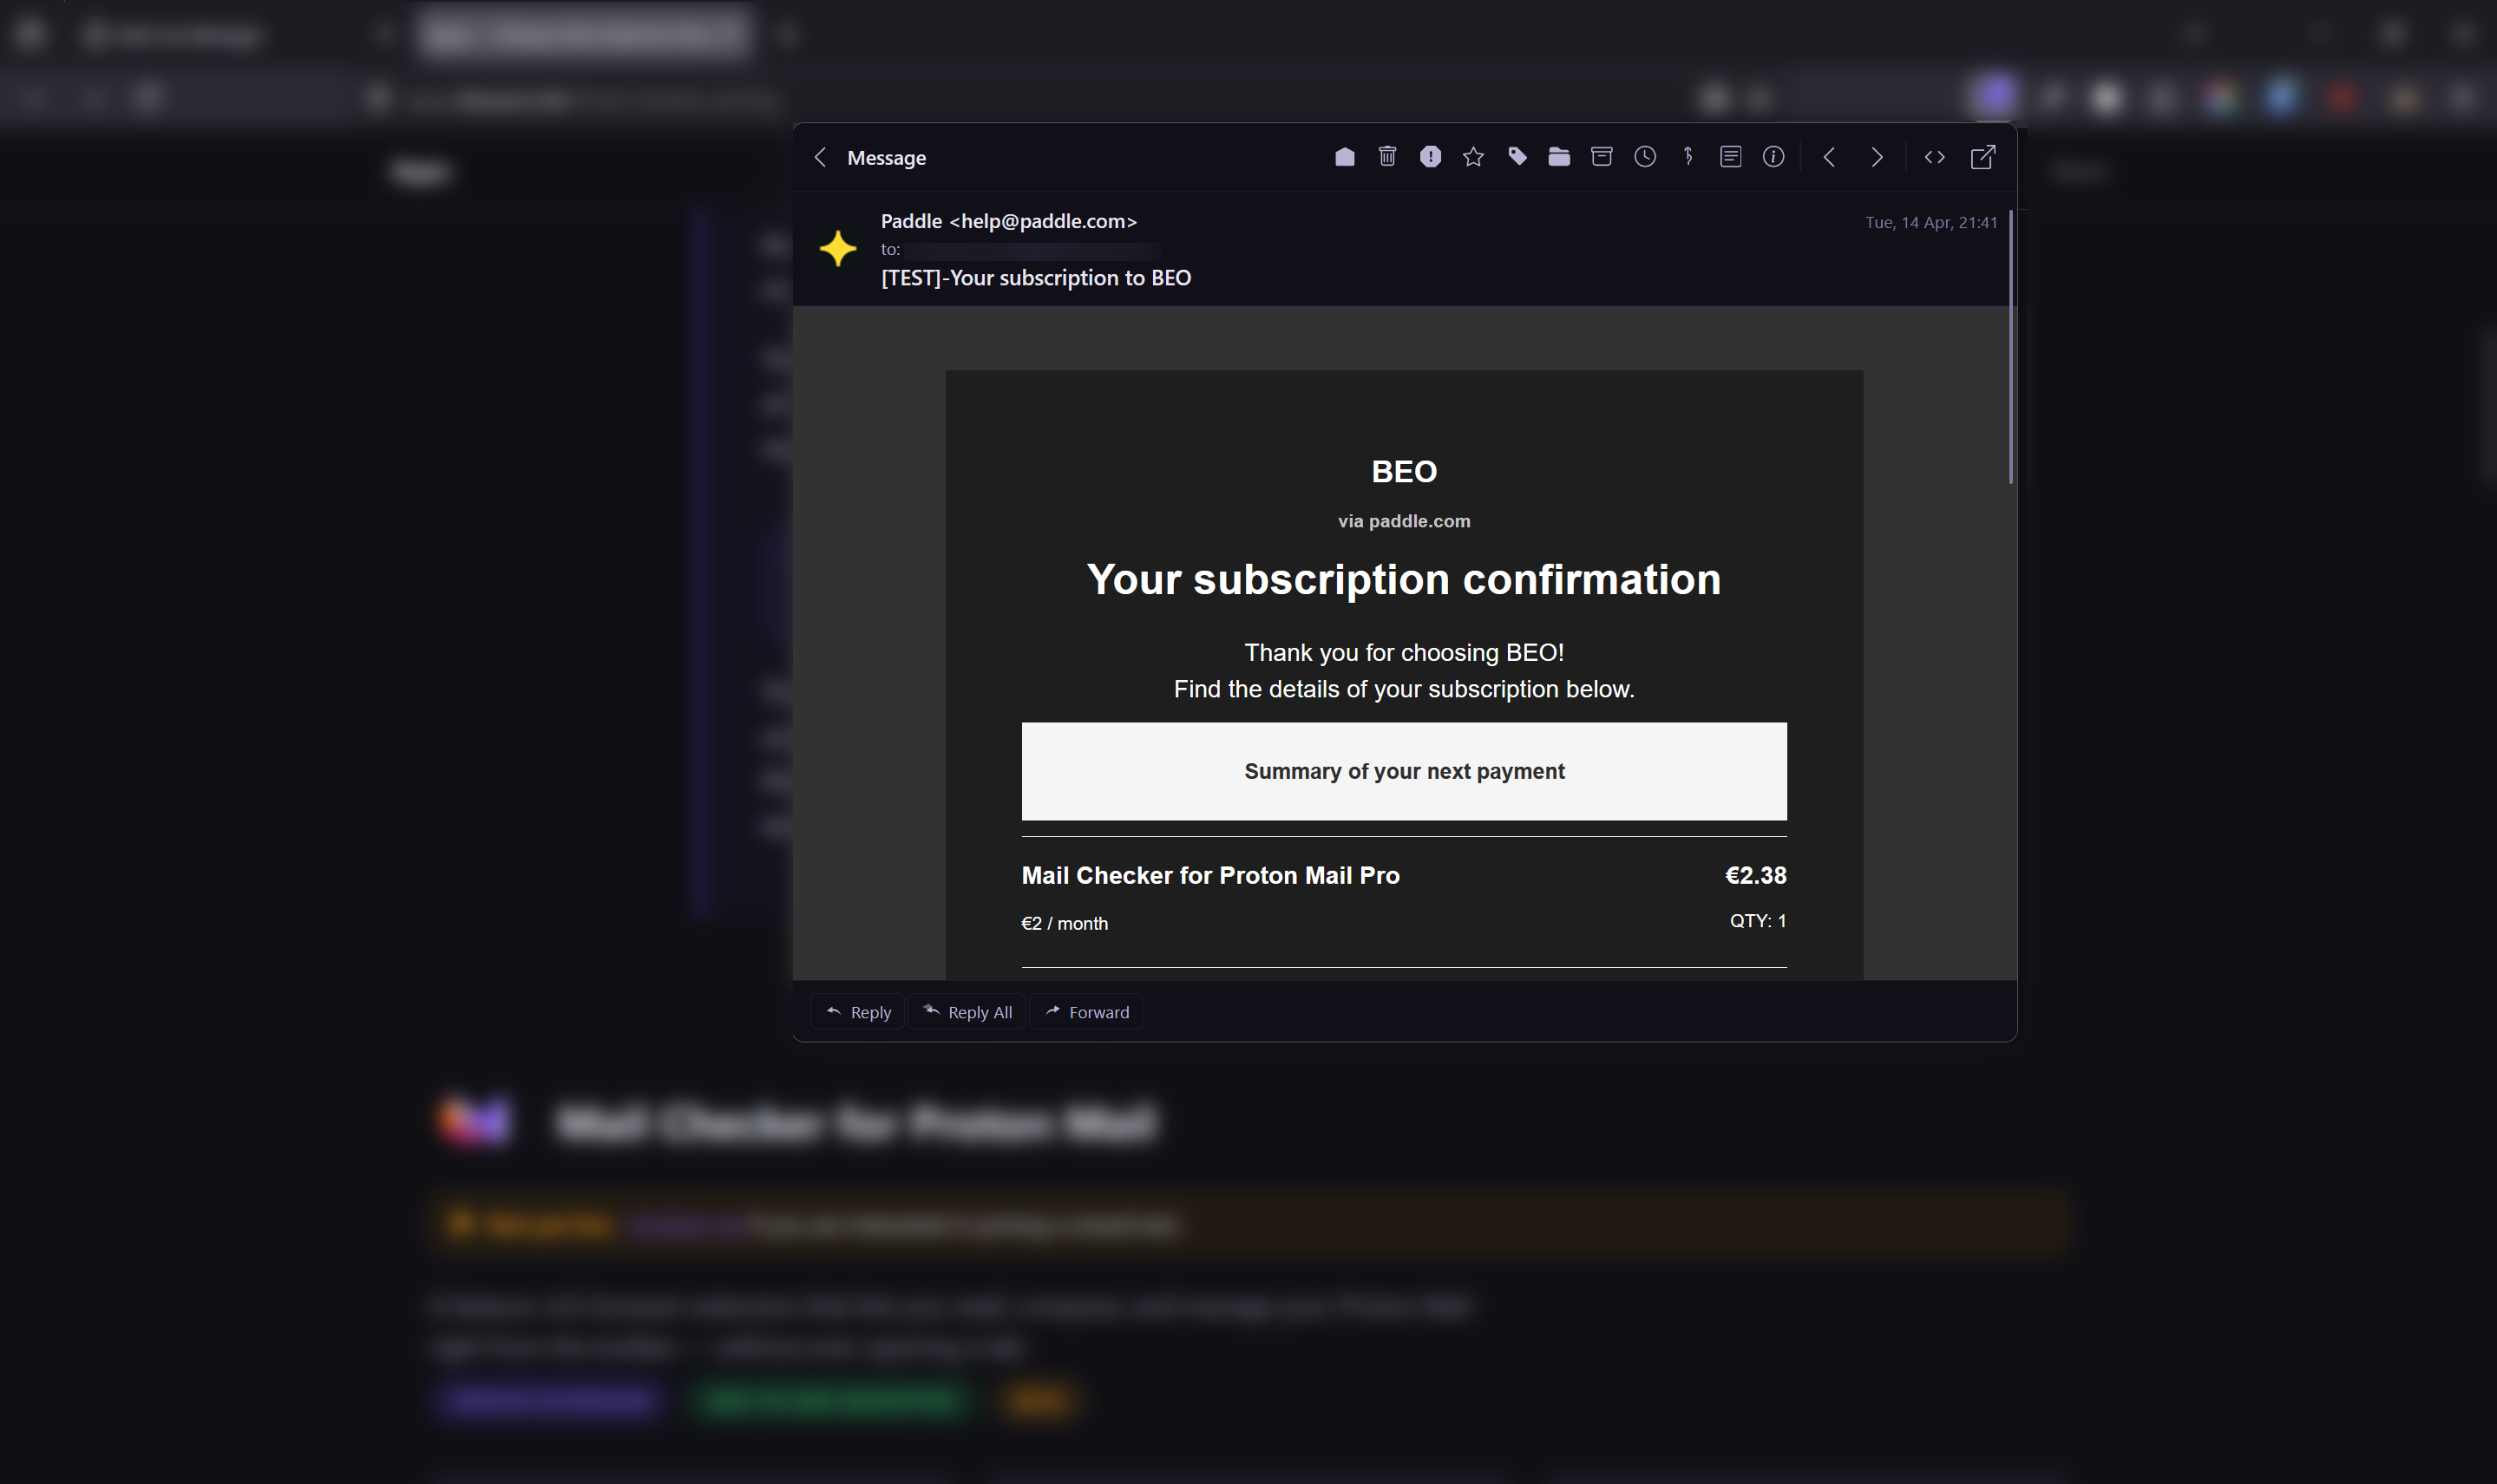Screen dimensions: 2497x1484
Task: Switch to plain text reader view icon
Action: [x=1731, y=157]
